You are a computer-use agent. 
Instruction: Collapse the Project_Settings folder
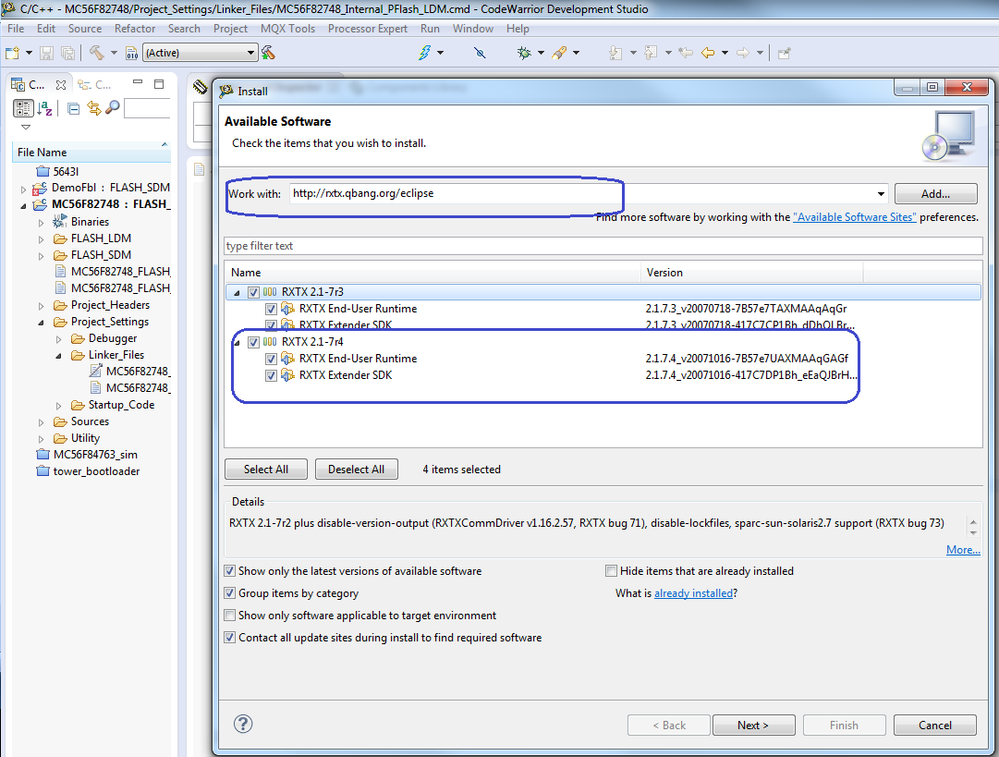[41, 322]
